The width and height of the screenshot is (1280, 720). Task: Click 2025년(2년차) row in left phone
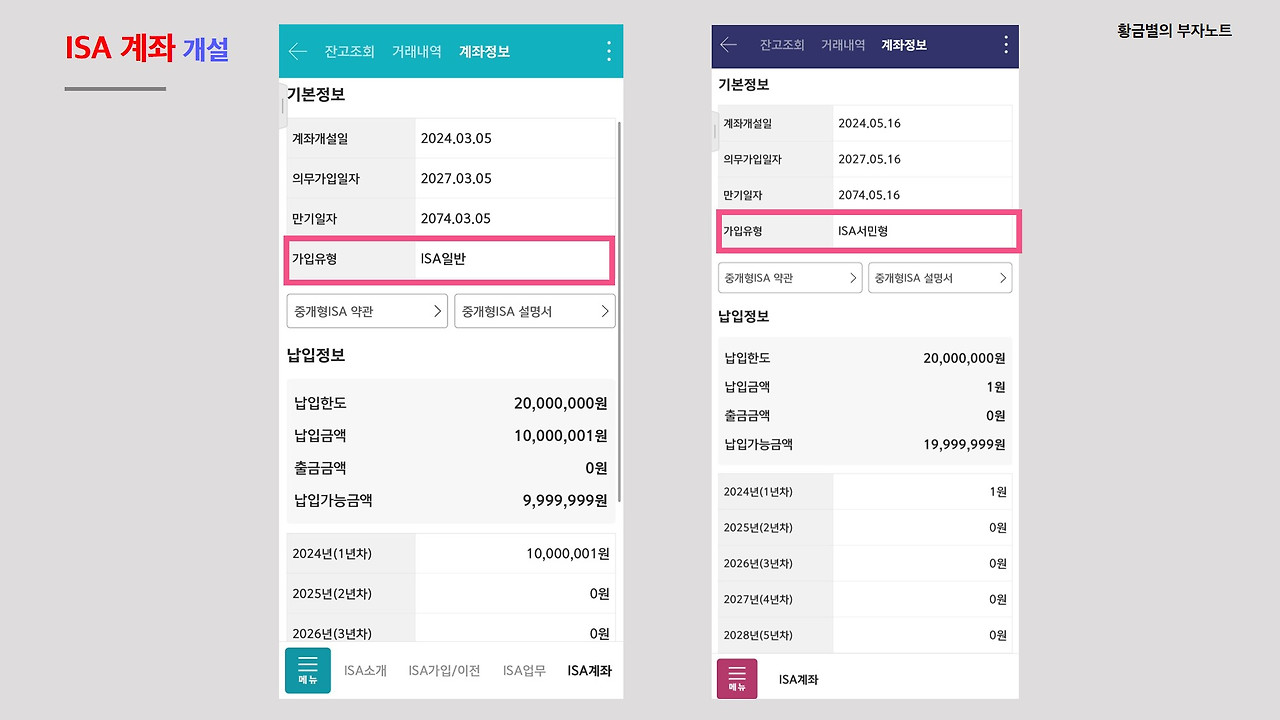pyautogui.click(x=451, y=593)
